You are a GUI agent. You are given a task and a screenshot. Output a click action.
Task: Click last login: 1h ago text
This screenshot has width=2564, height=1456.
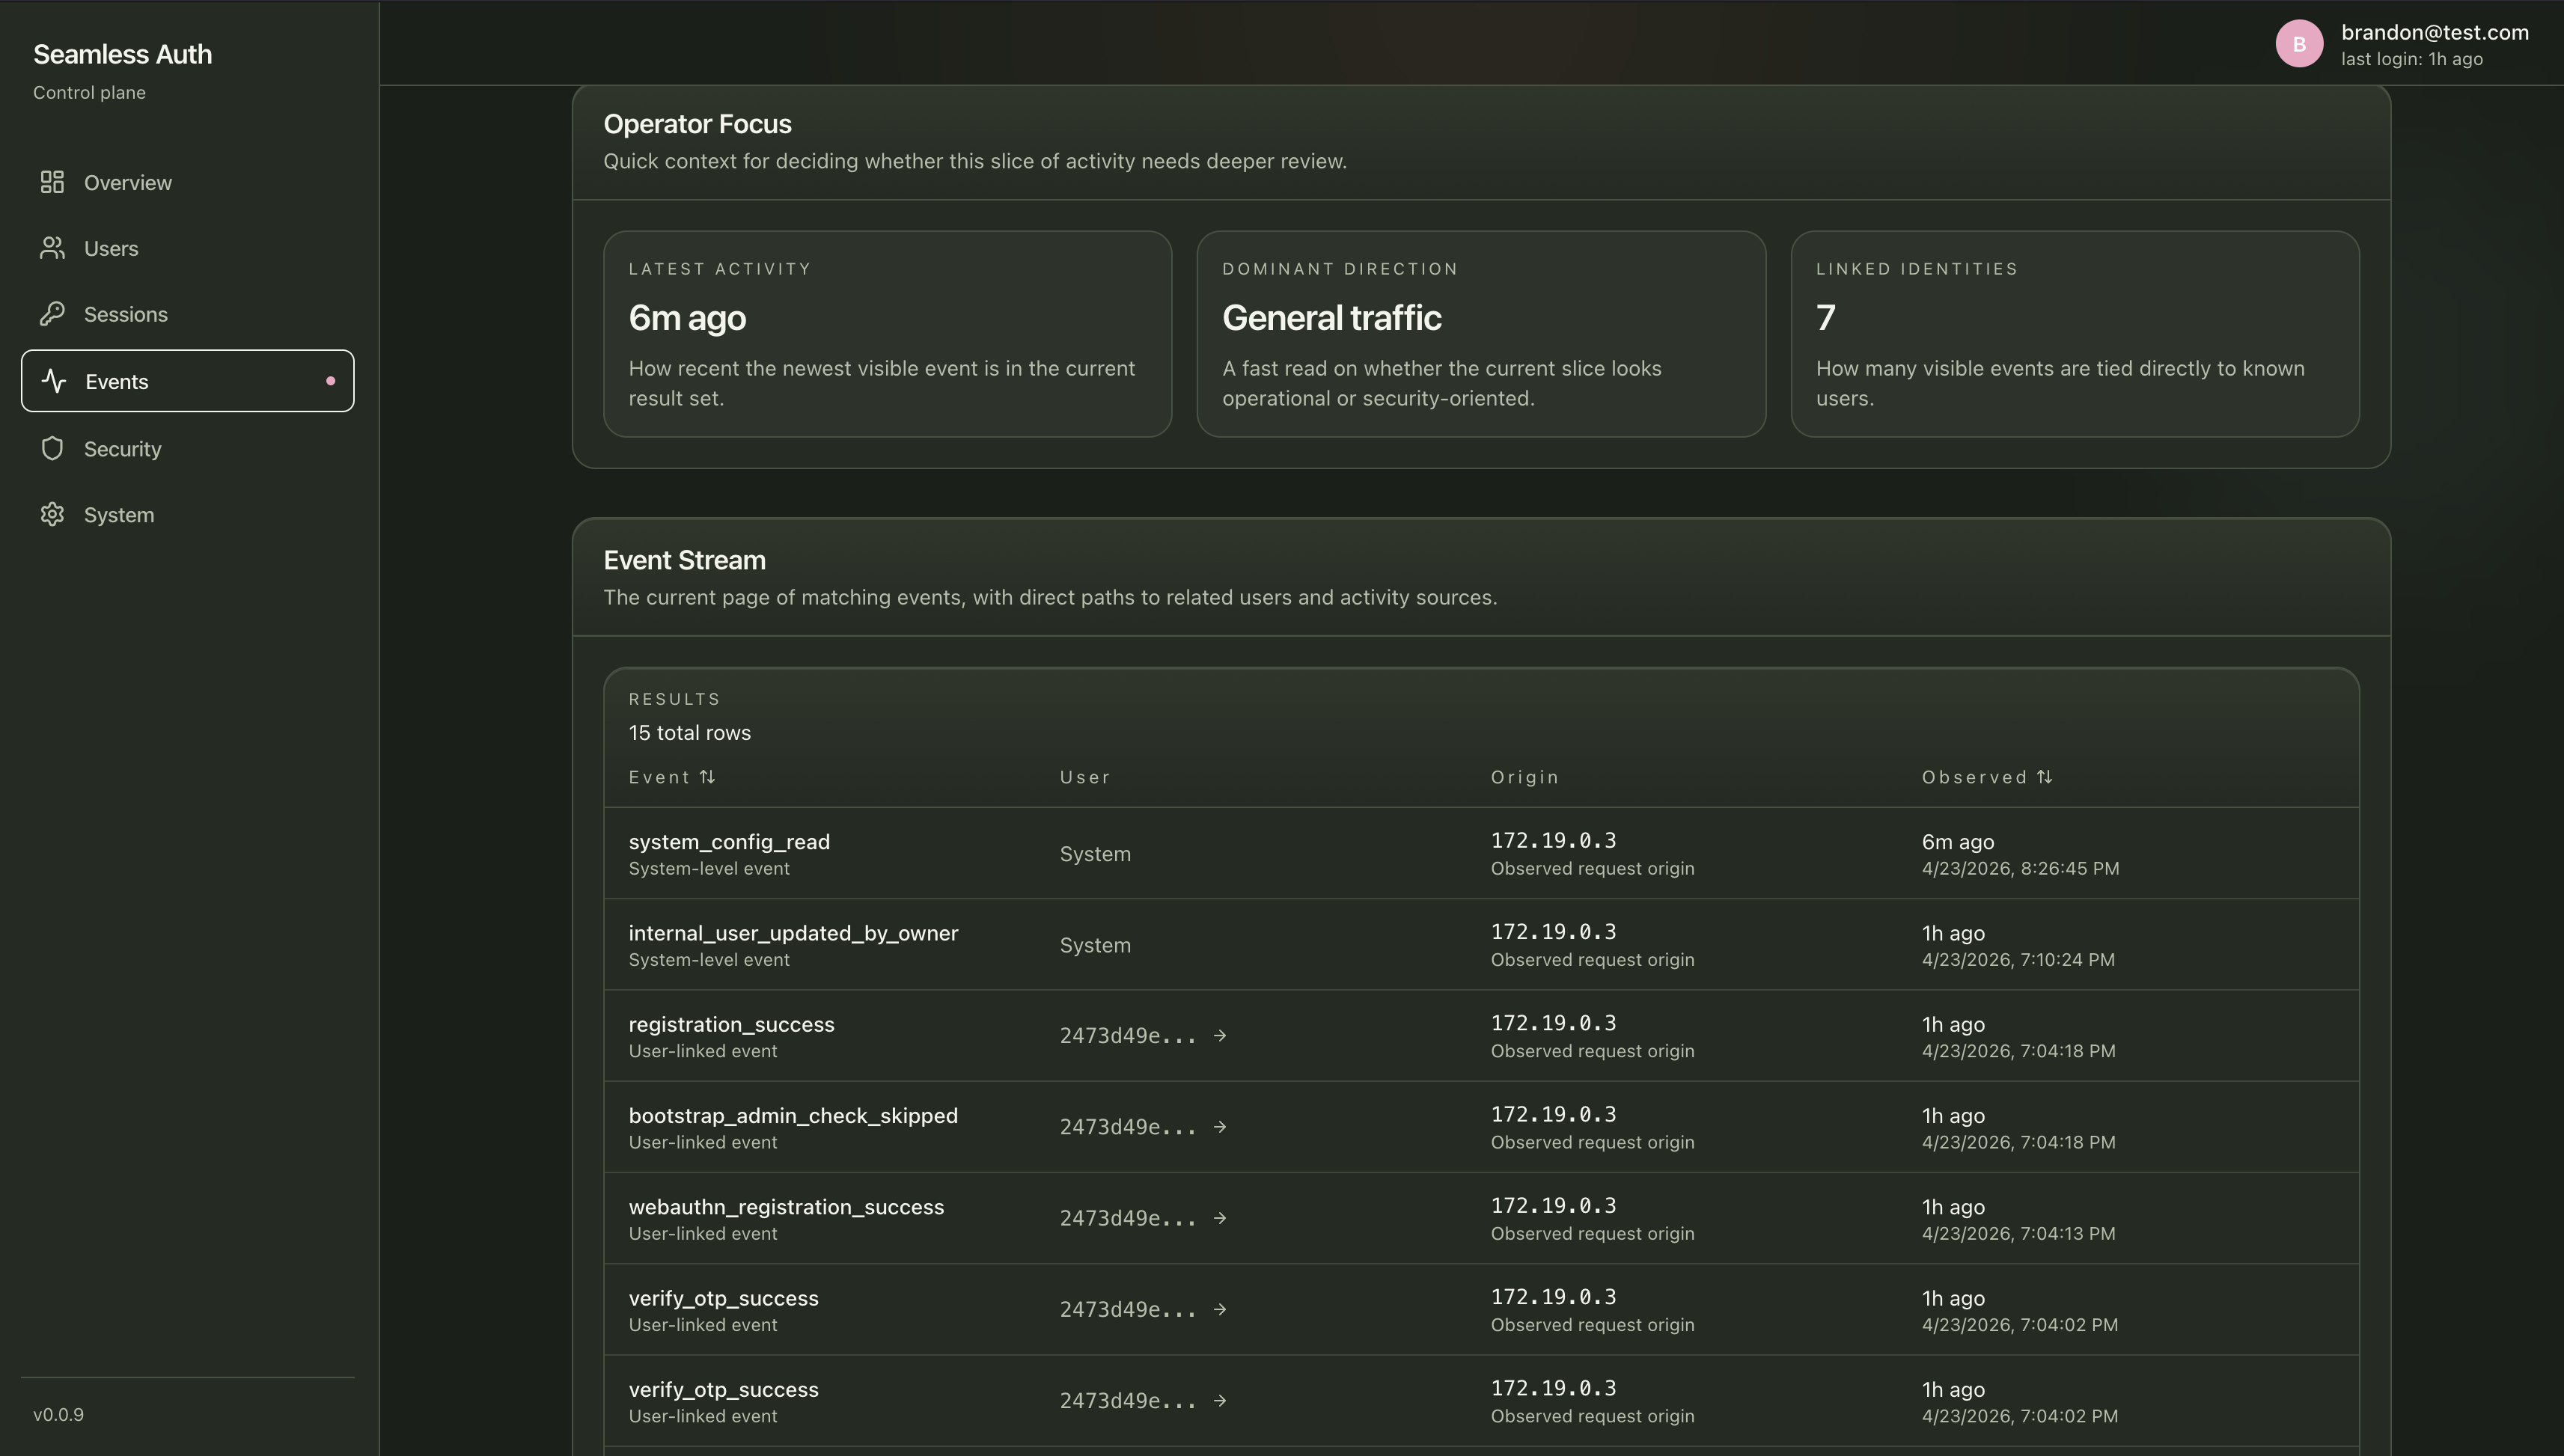click(x=2412, y=59)
